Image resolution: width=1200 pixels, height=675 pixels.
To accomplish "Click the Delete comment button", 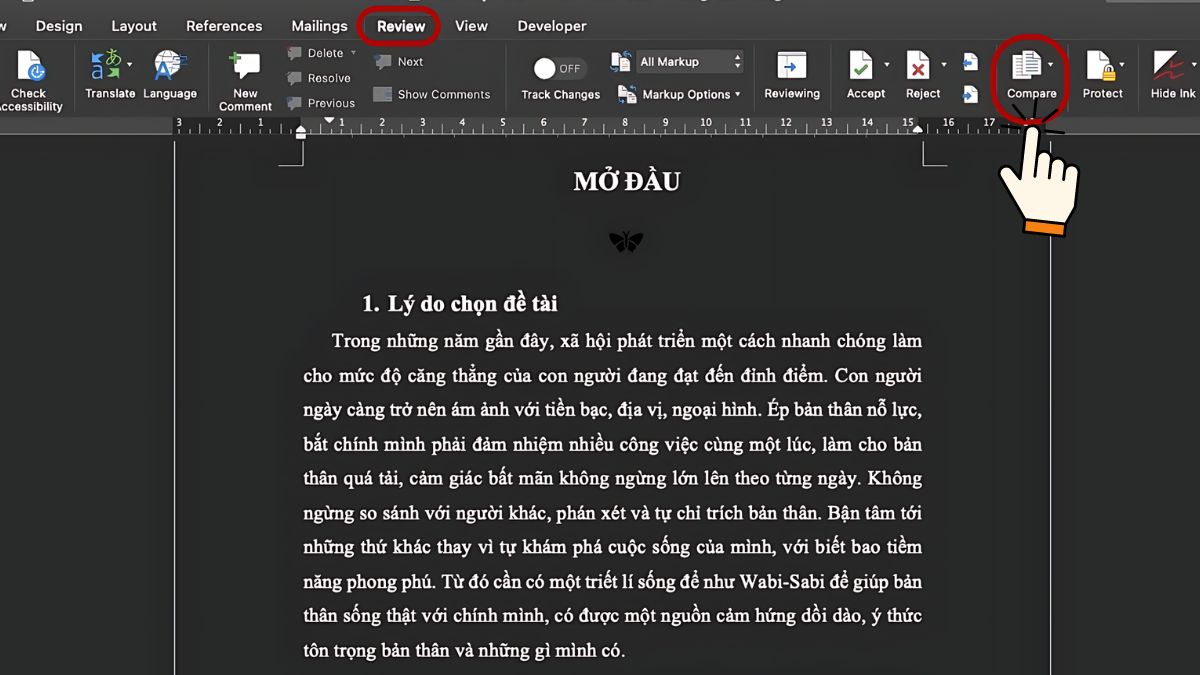I will coord(316,53).
